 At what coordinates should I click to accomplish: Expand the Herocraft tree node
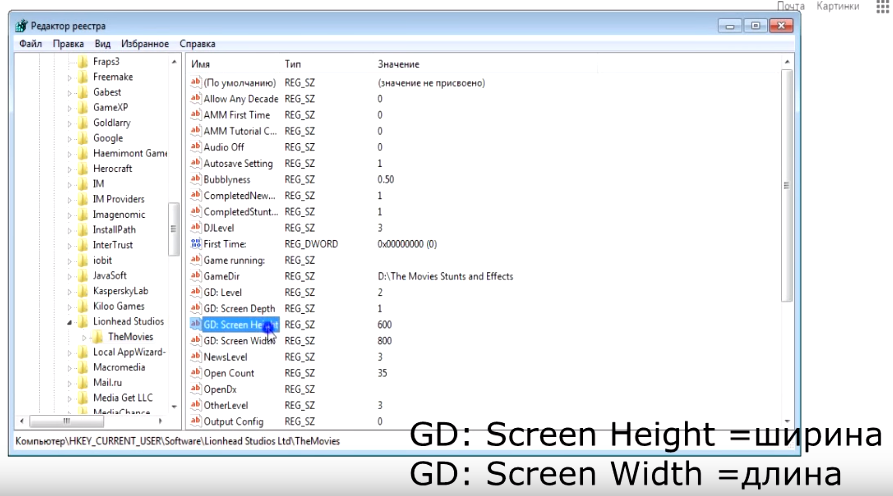pyautogui.click(x=69, y=169)
